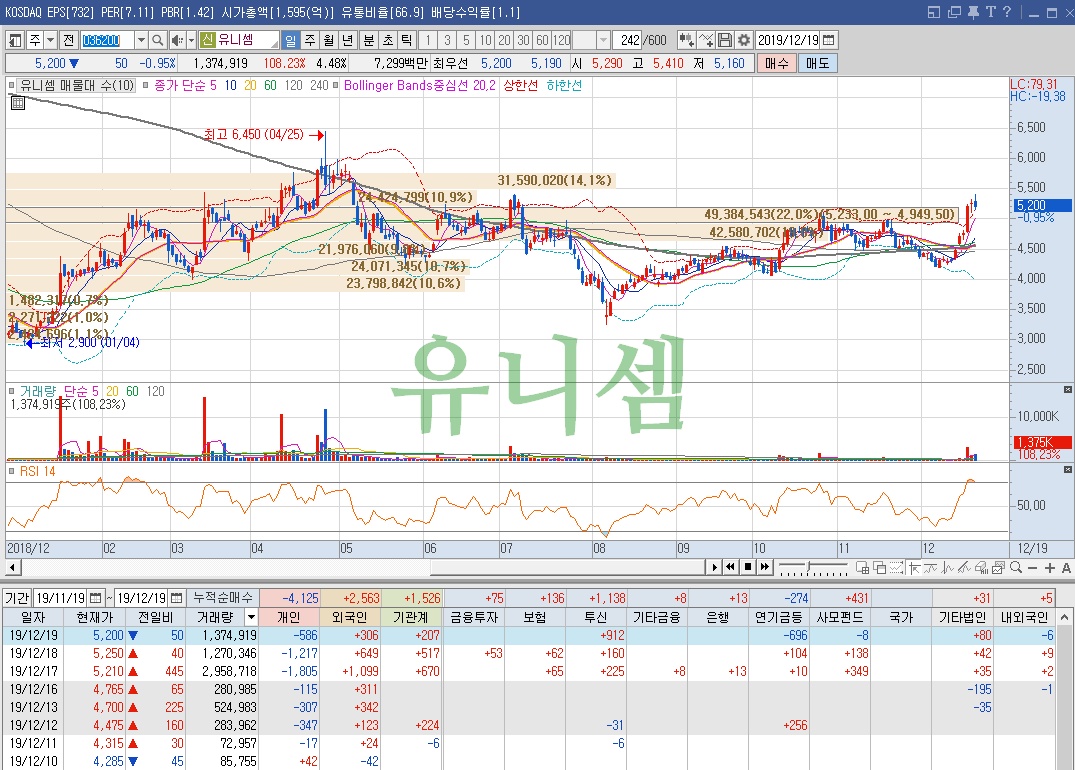Select minute 분 period toggle
Screen dimensions: 1075x770
(369, 40)
